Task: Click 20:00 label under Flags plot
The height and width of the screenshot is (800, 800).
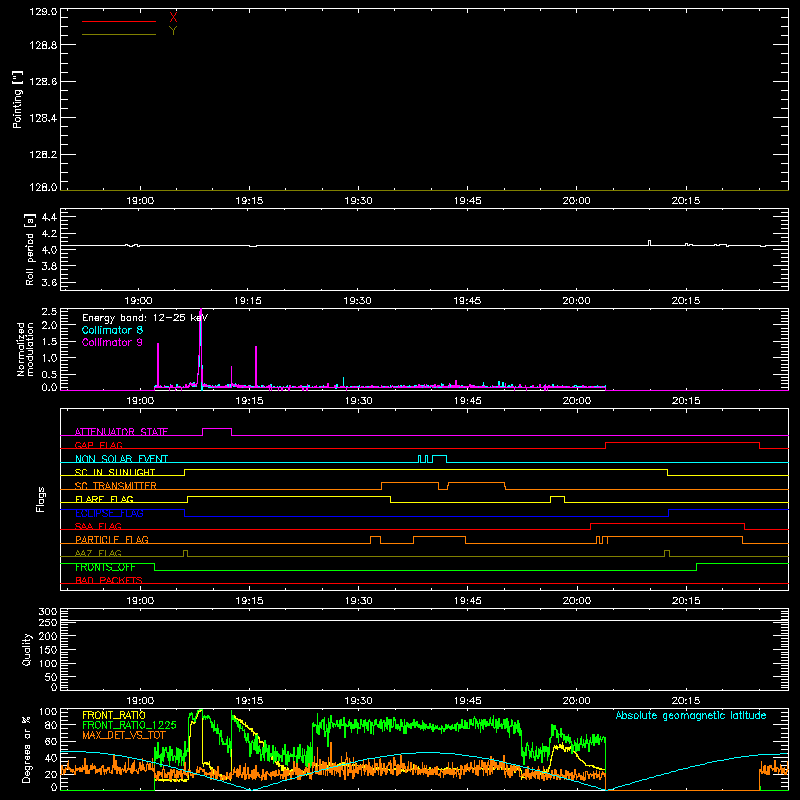Action: pyautogui.click(x=577, y=601)
